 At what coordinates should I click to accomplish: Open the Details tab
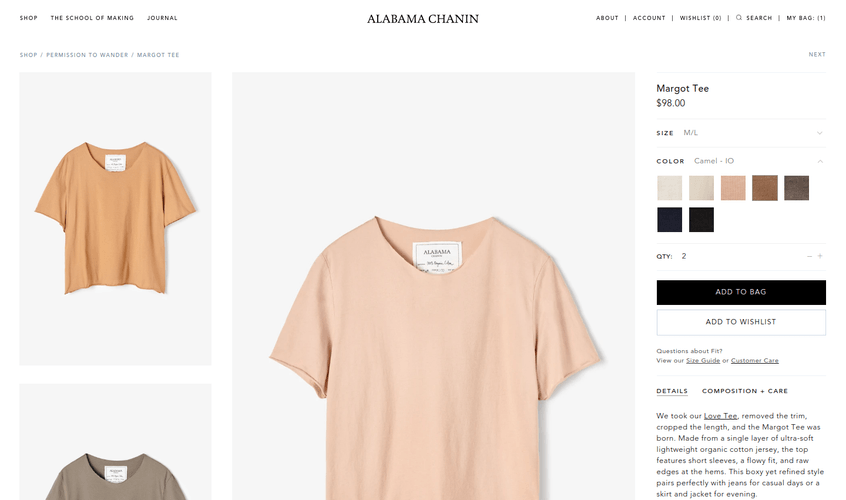point(672,391)
